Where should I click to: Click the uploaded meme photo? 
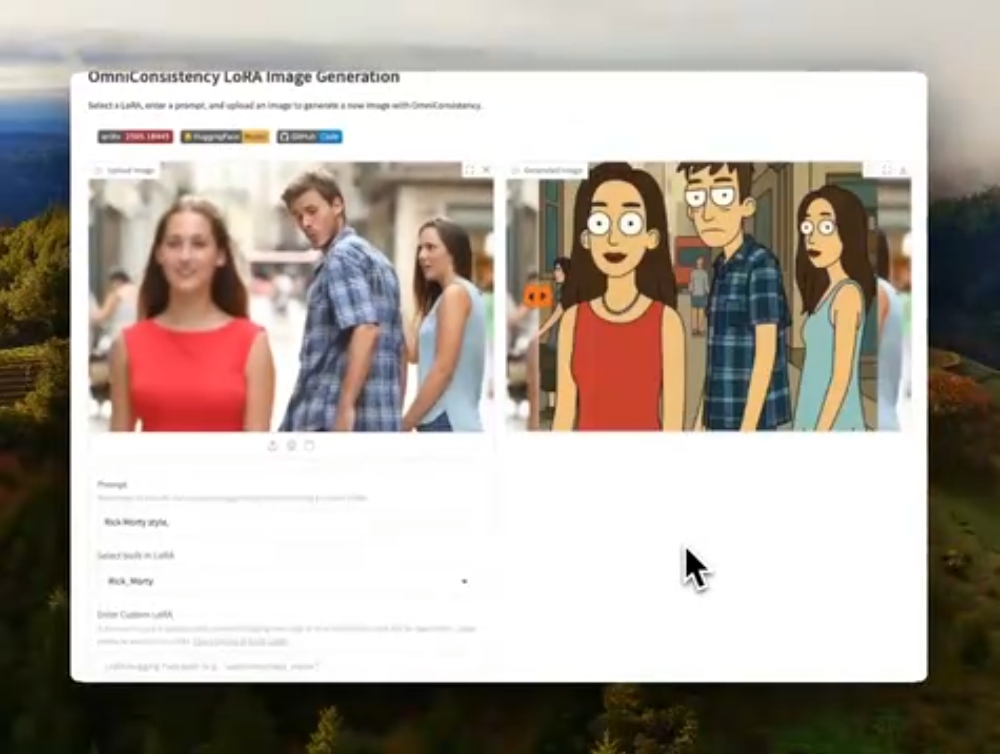click(290, 297)
